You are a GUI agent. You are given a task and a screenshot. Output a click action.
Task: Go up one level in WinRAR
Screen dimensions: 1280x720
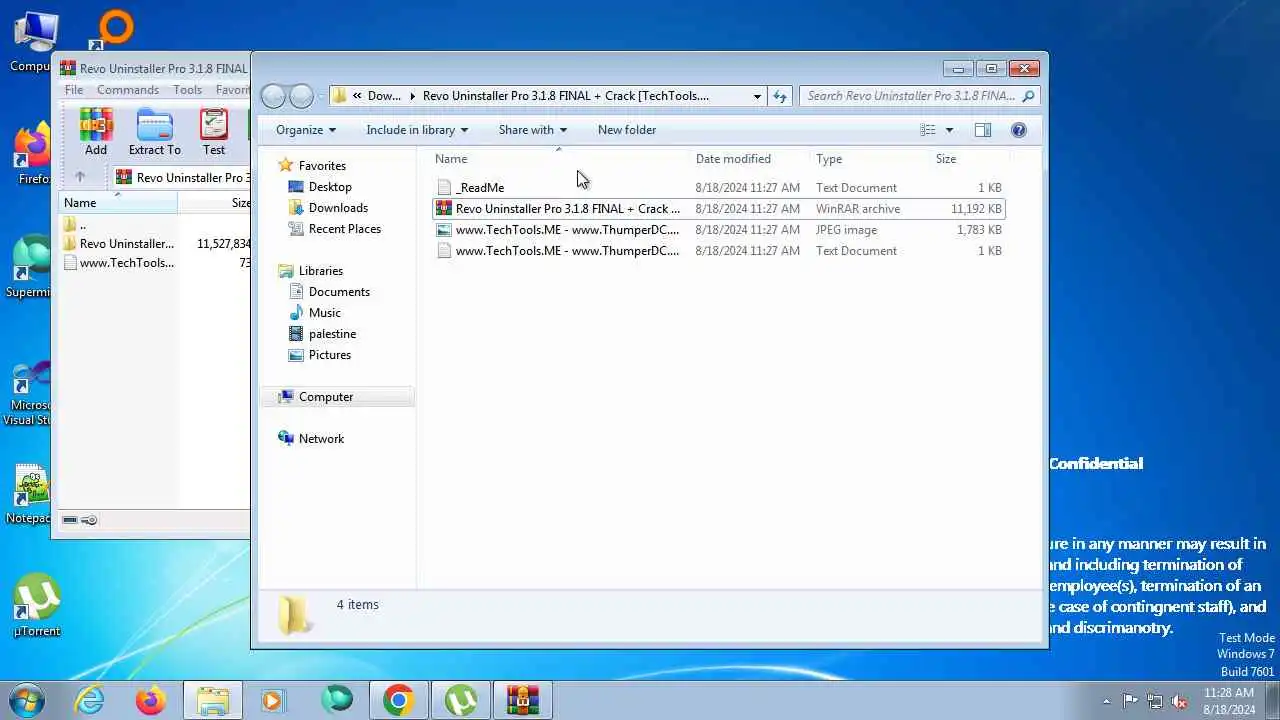(x=80, y=177)
